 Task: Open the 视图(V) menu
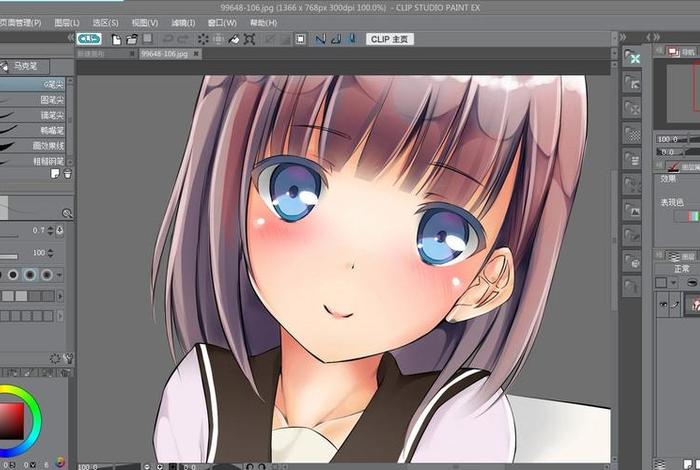pos(145,23)
